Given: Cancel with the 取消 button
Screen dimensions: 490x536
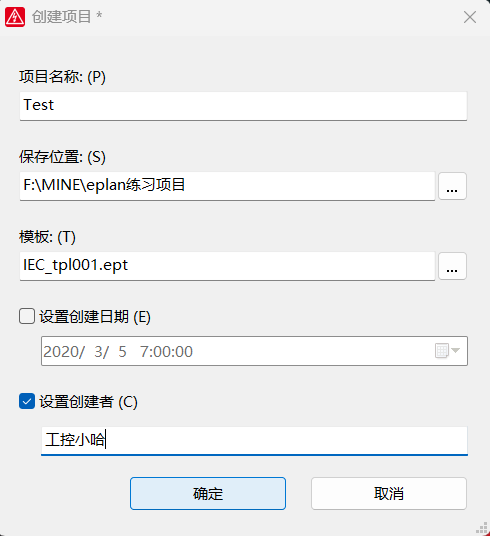Looking at the screenshot, I should [x=389, y=494].
